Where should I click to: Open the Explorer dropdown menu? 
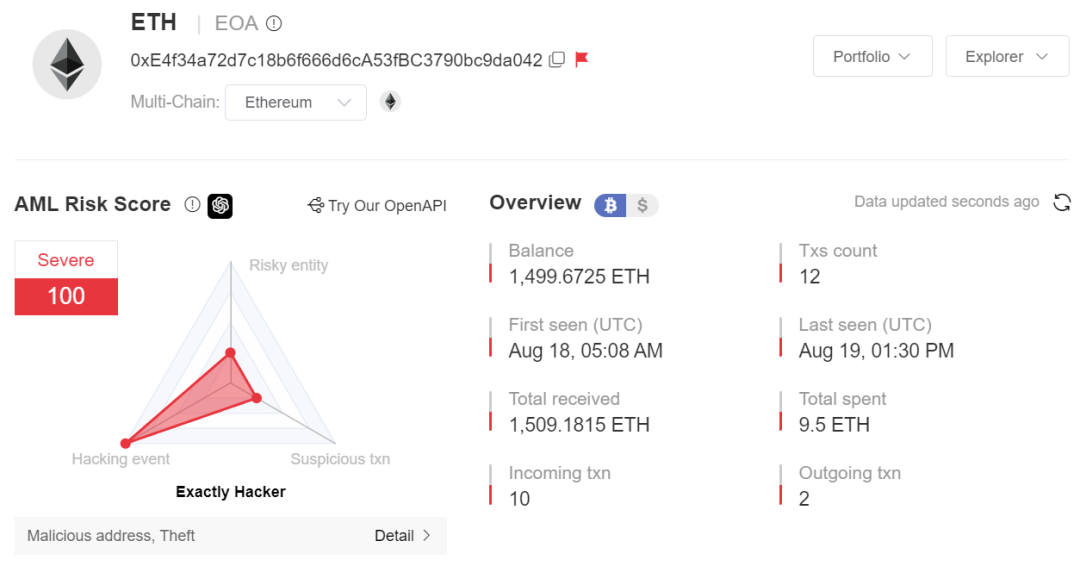pos(1007,56)
